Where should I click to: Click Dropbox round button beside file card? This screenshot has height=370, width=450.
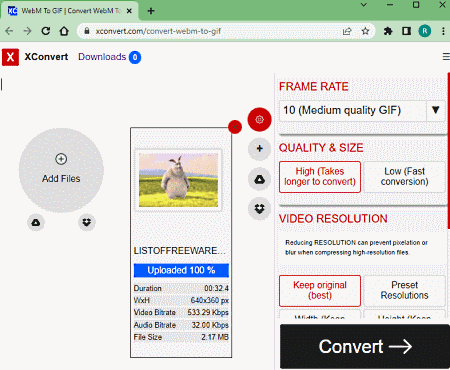259,209
